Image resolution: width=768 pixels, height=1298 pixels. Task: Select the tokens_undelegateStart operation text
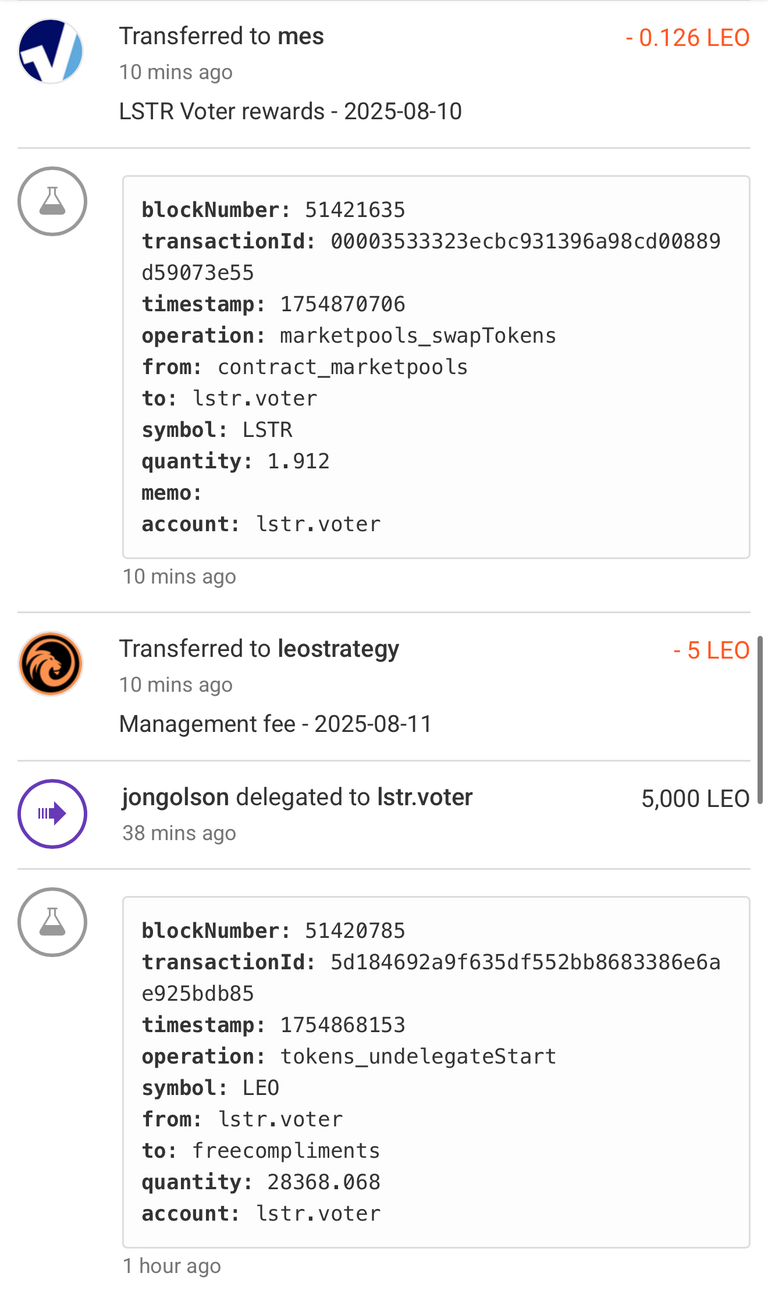pos(418,1056)
